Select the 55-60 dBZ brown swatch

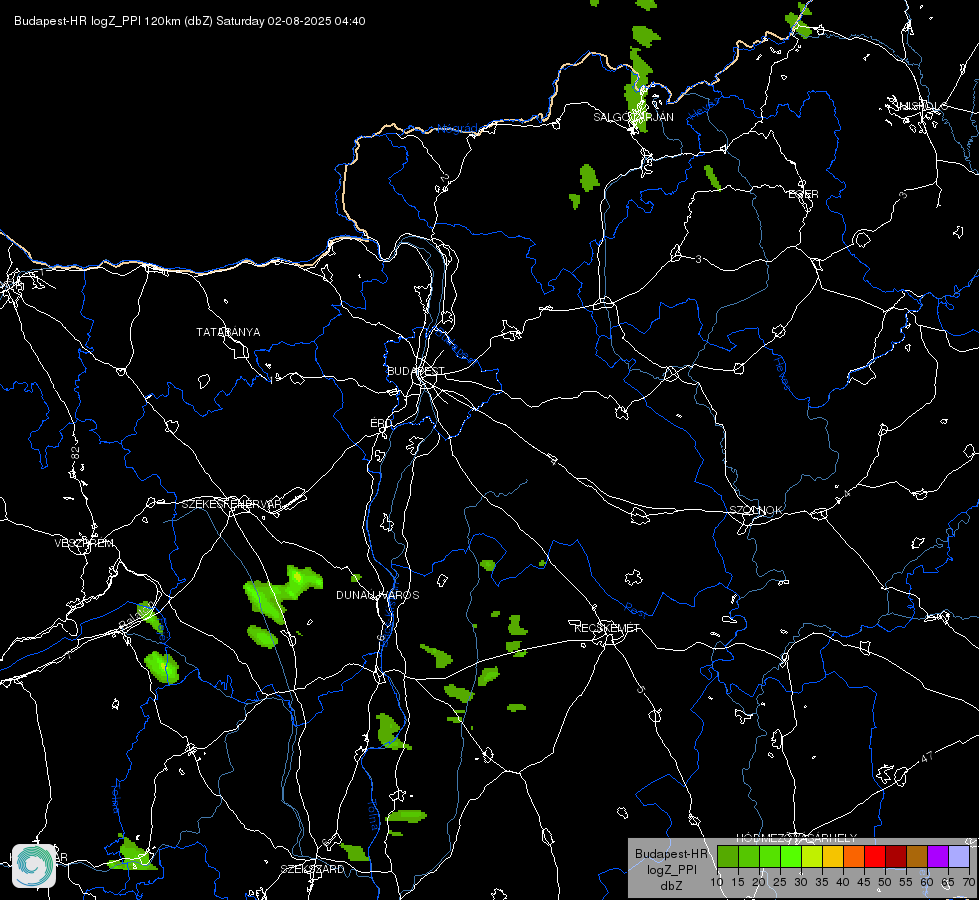[917, 856]
